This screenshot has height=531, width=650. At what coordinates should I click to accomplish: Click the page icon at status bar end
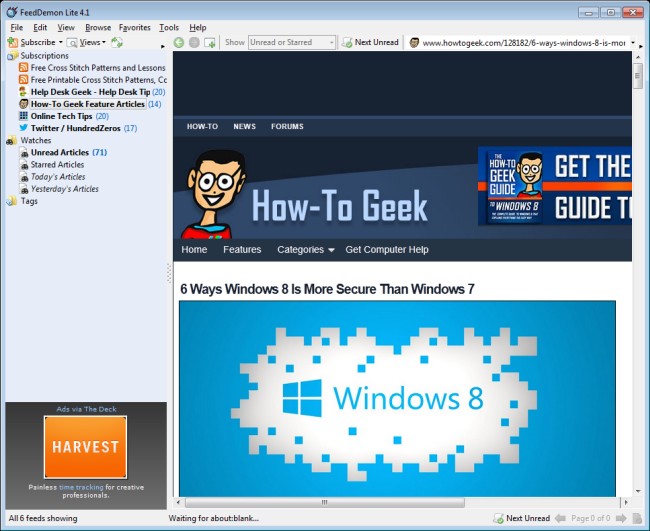pos(637,518)
